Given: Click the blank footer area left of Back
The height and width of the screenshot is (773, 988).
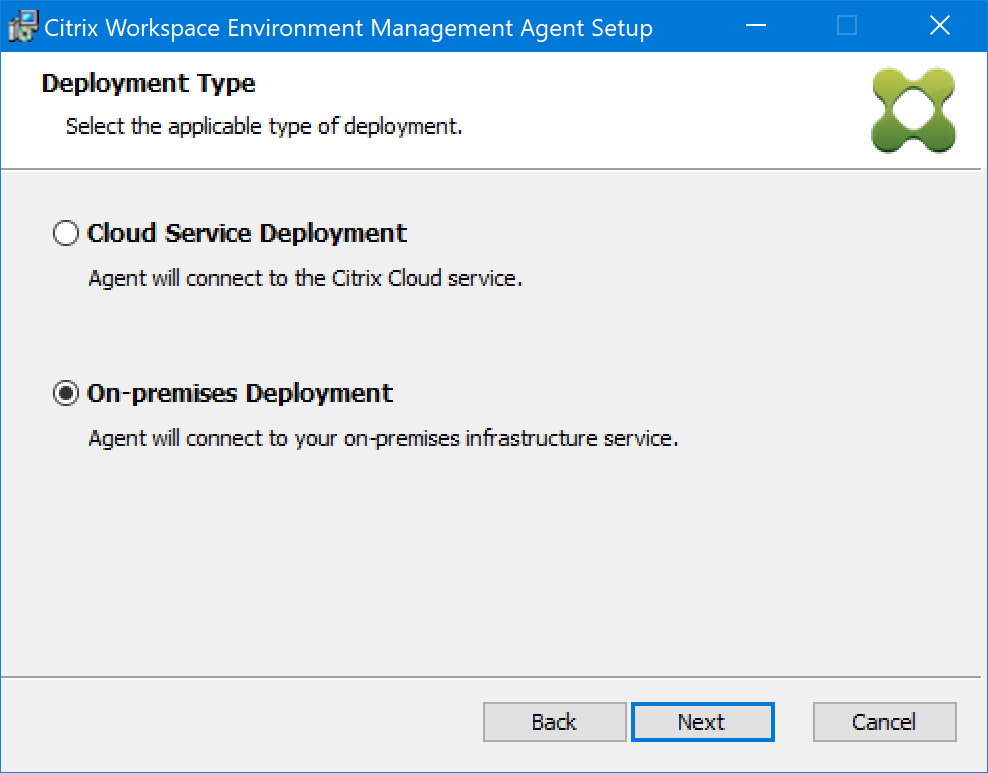Looking at the screenshot, I should click(240, 722).
